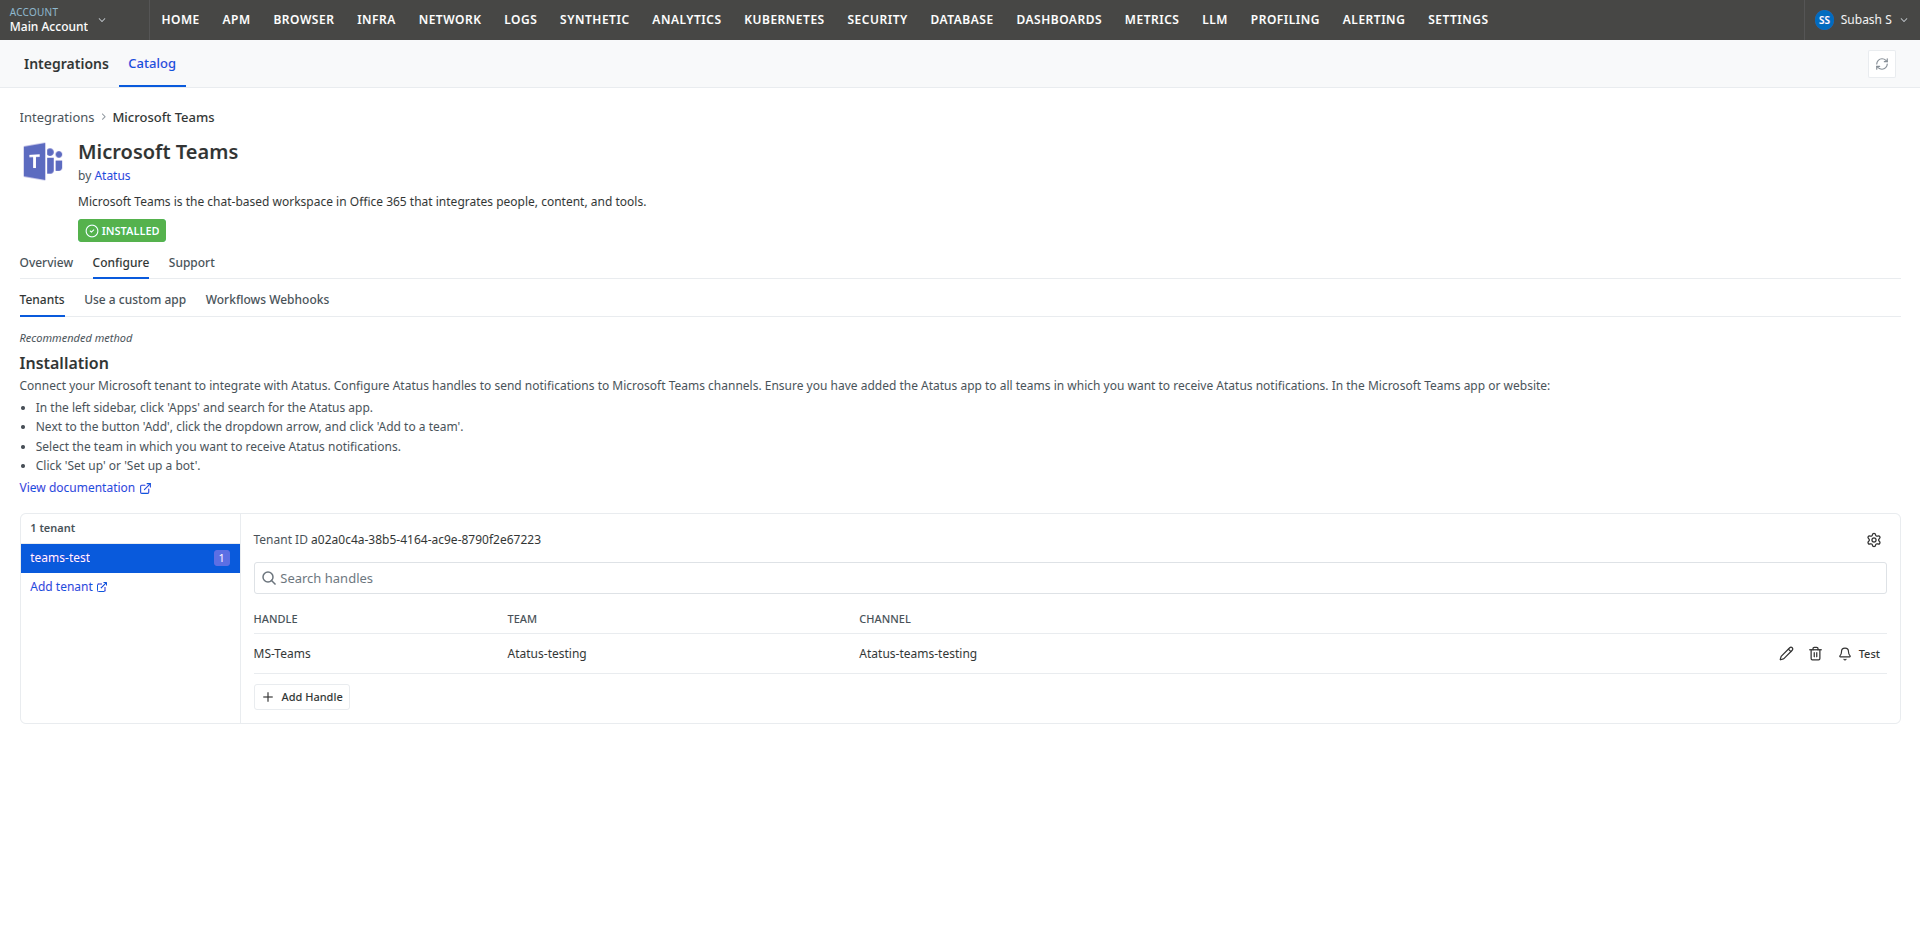Viewport: 1920px width, 927px height.
Task: Open DASHBOARDS in the nav bar
Action: pyautogui.click(x=1059, y=20)
